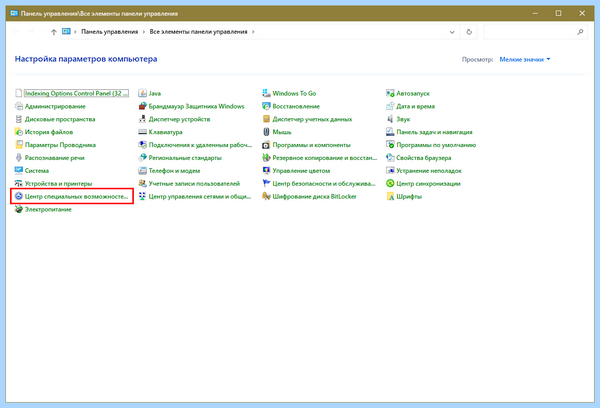This screenshot has height=408, width=600.
Task: Open Региональные стандарты link
Action: (185, 158)
